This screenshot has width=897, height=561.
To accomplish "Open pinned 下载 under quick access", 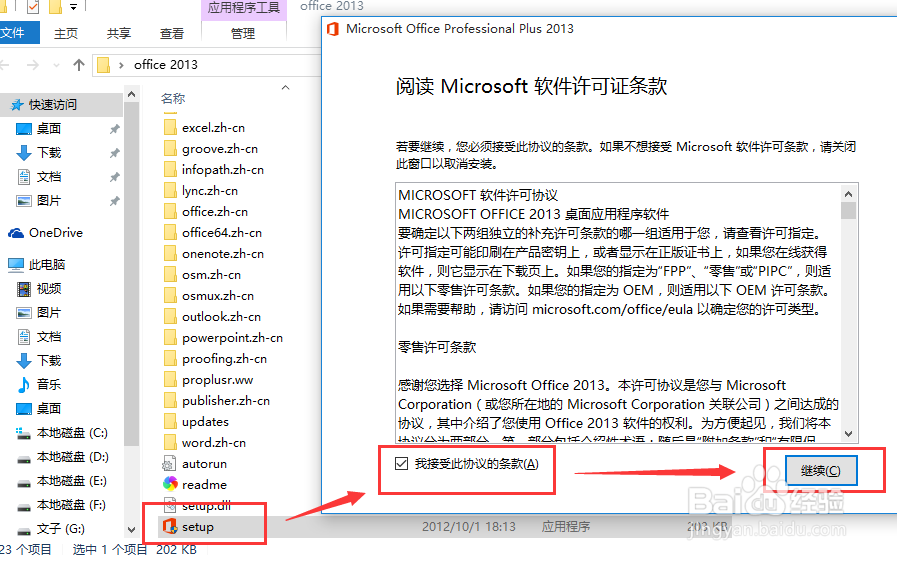I will pyautogui.click(x=49, y=153).
